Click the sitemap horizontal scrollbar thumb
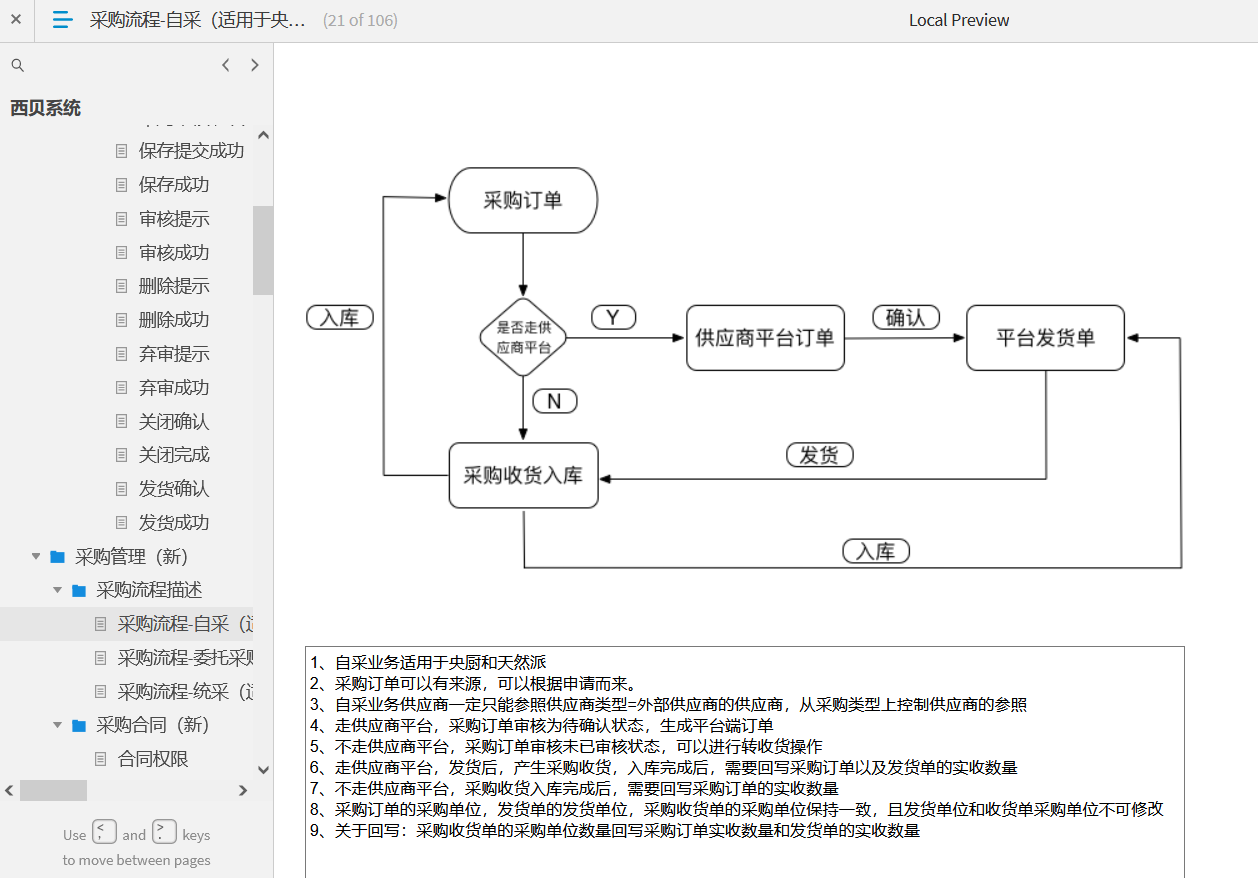The image size is (1258, 878). click(53, 791)
